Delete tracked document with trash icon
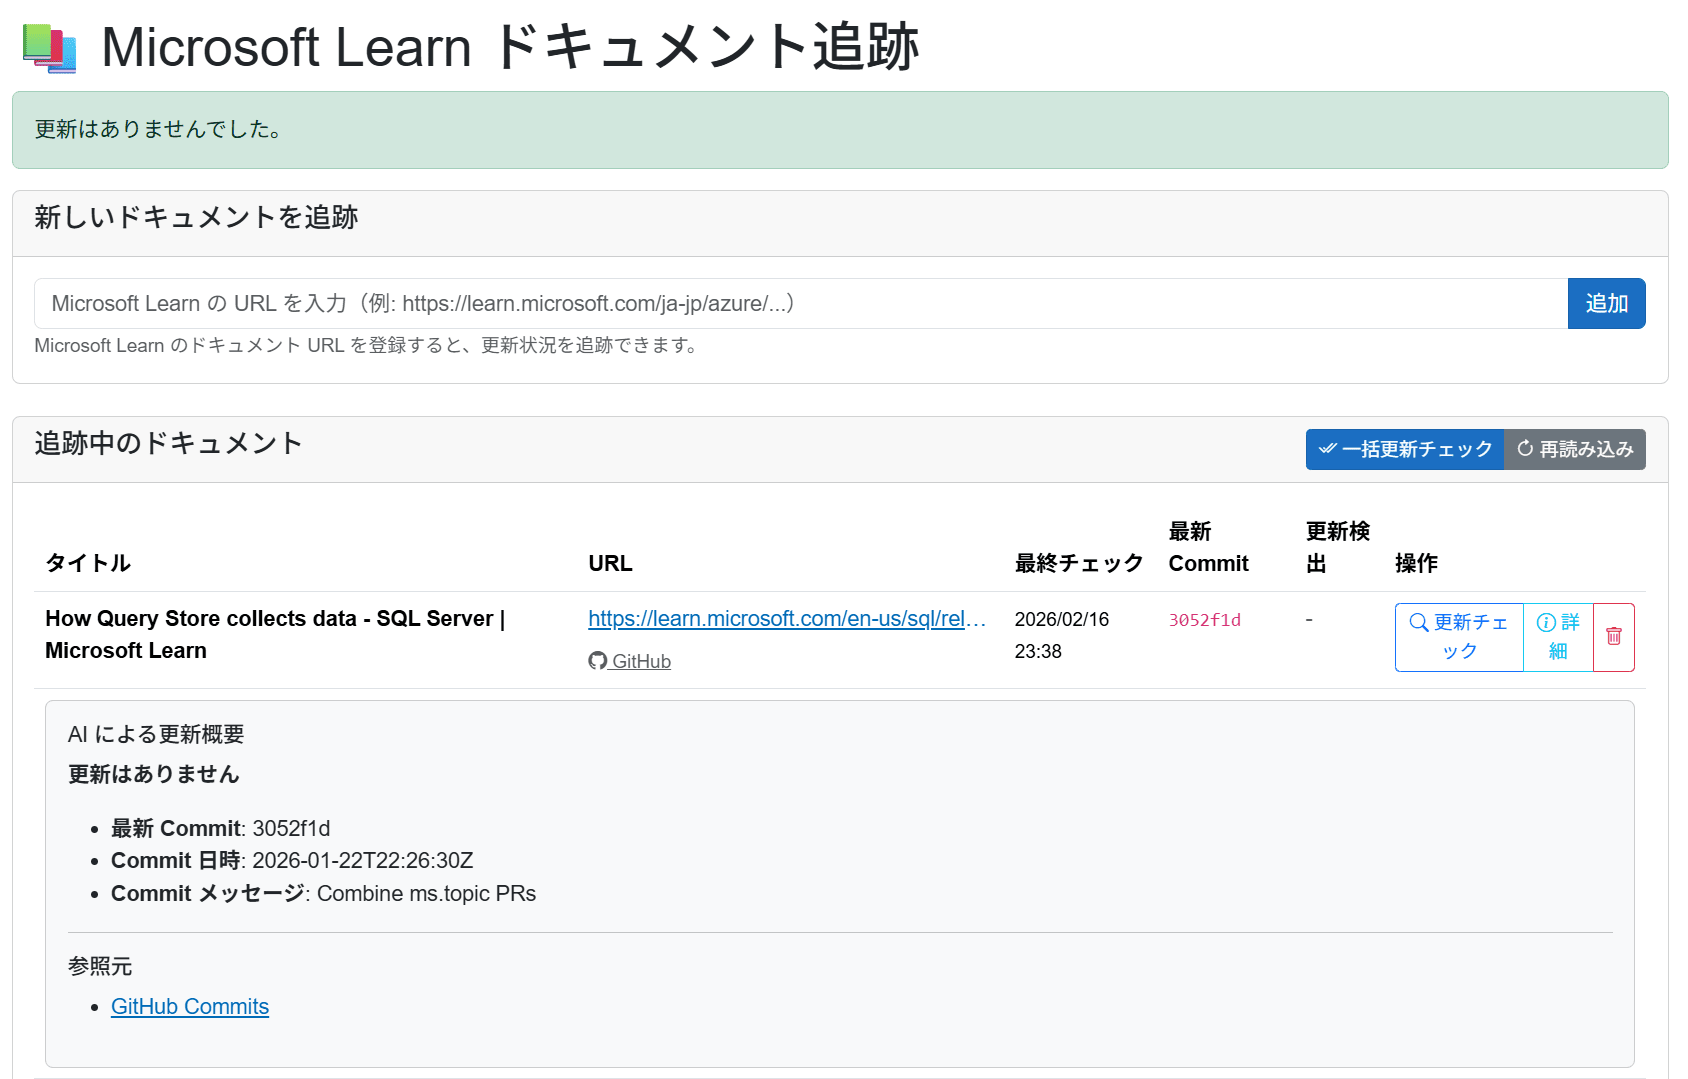 point(1614,637)
